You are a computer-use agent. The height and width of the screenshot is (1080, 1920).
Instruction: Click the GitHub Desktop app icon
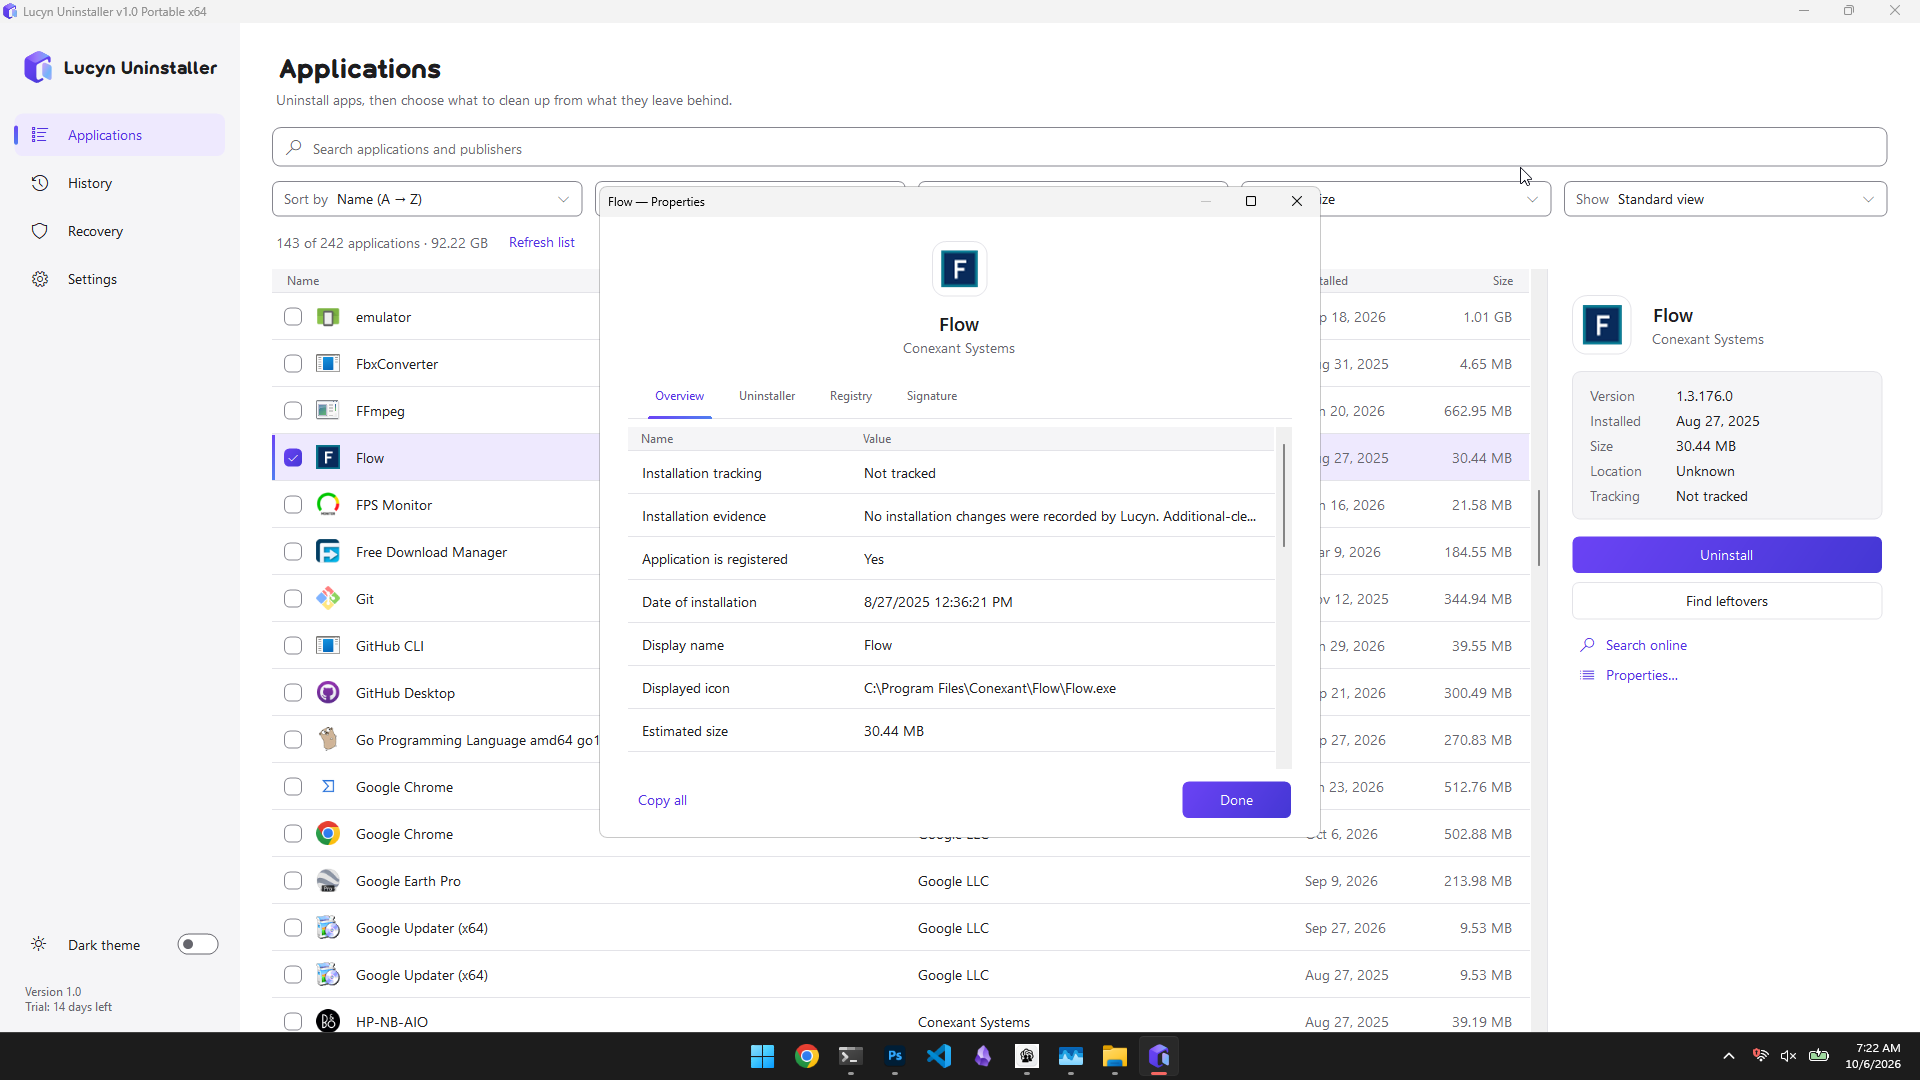(x=328, y=693)
